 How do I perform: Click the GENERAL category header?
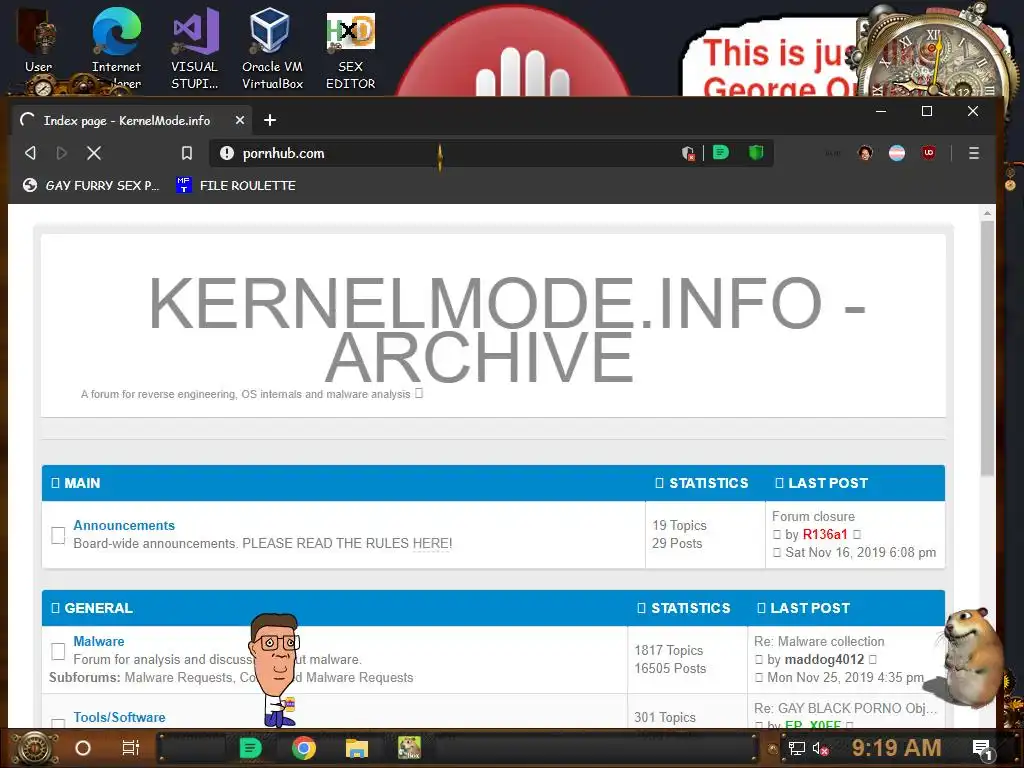[99, 608]
